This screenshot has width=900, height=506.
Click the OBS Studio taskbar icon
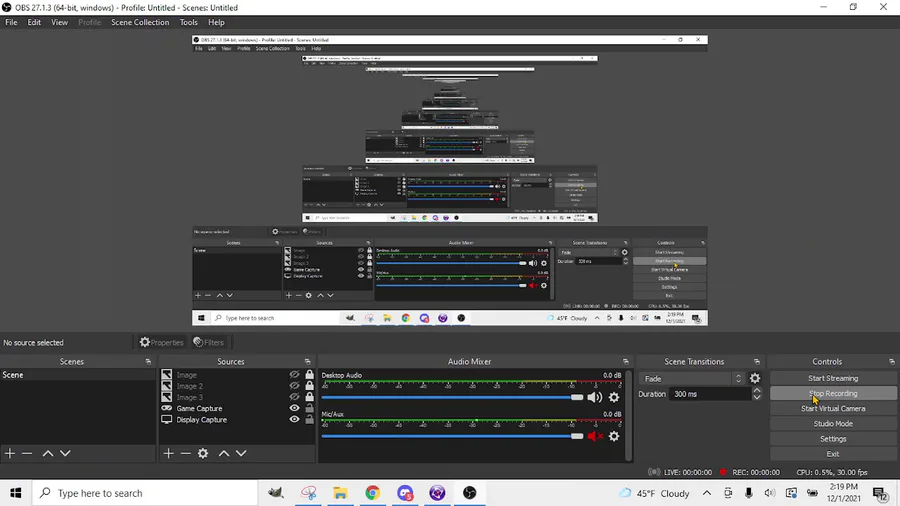470,493
